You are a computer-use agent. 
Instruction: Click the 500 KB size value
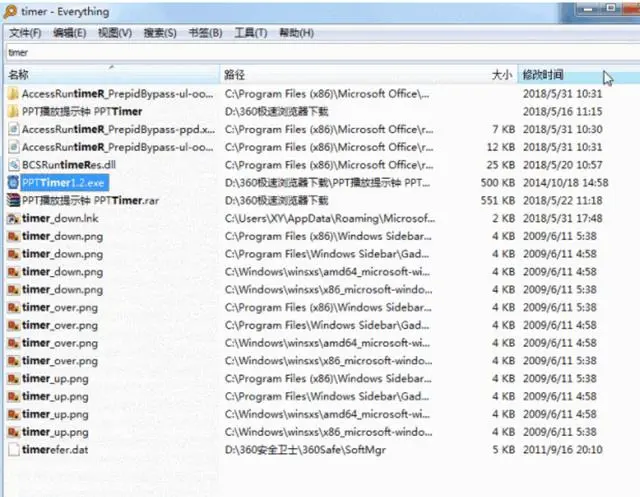click(498, 183)
